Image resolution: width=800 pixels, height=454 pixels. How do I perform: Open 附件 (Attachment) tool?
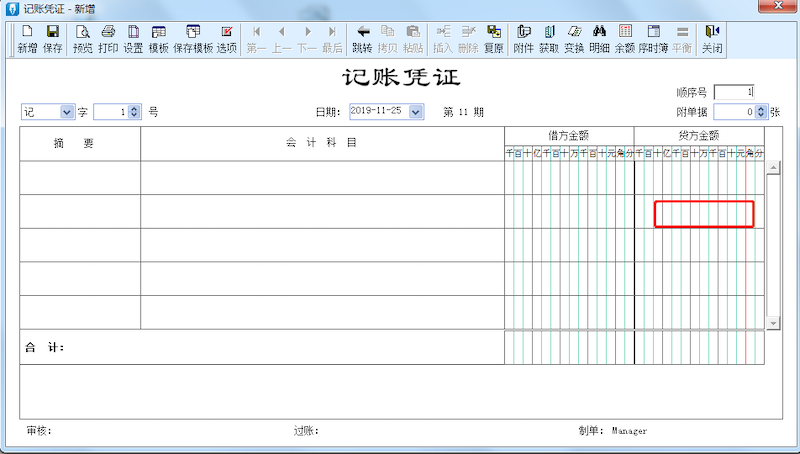coord(523,39)
